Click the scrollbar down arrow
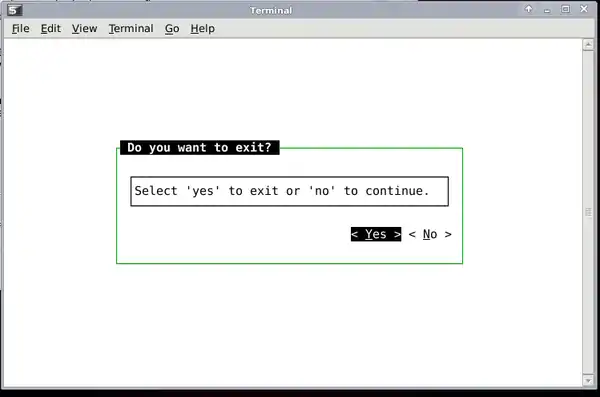The width and height of the screenshot is (600, 397). pos(588,380)
